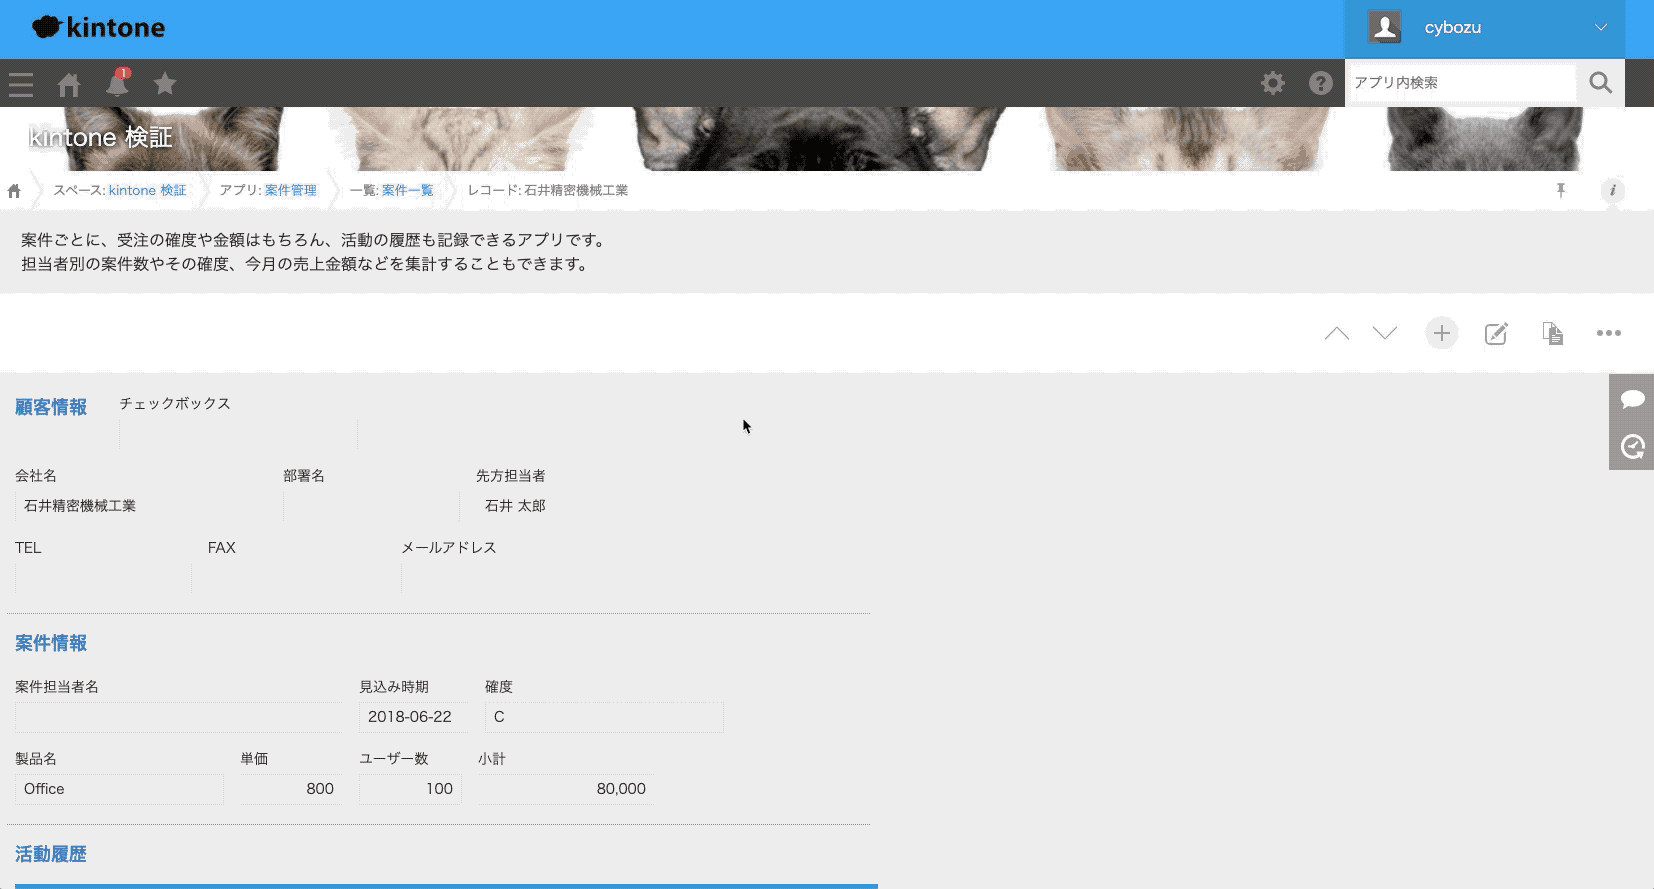Open the hamburger navigation menu

[21, 84]
